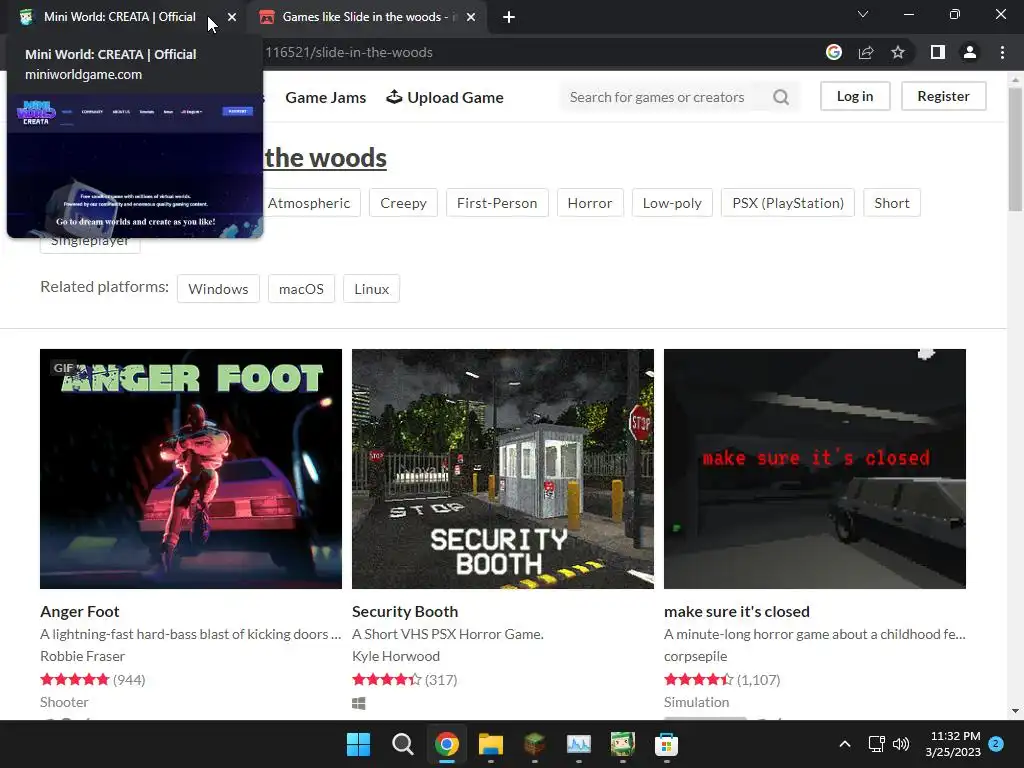This screenshot has width=1024, height=768.
Task: Click the Mini World tab preview thumbnail
Action: point(135,166)
